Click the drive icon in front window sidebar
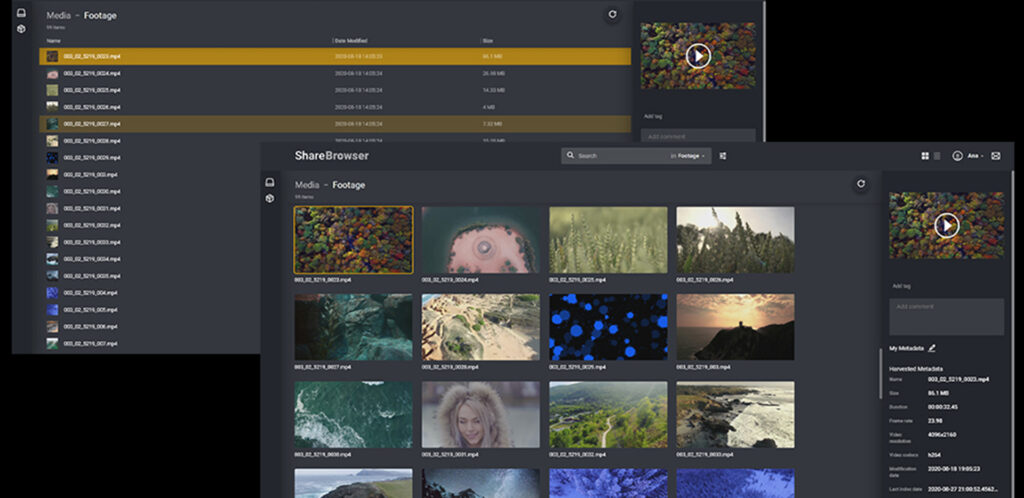 pyautogui.click(x=270, y=182)
